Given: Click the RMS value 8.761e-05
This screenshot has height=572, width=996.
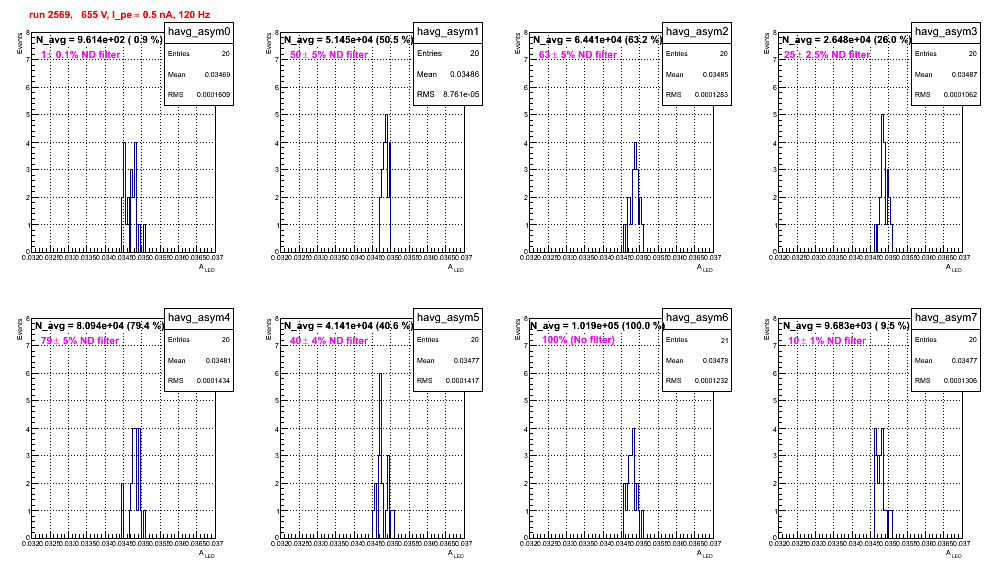Looking at the screenshot, I should [x=461, y=95].
